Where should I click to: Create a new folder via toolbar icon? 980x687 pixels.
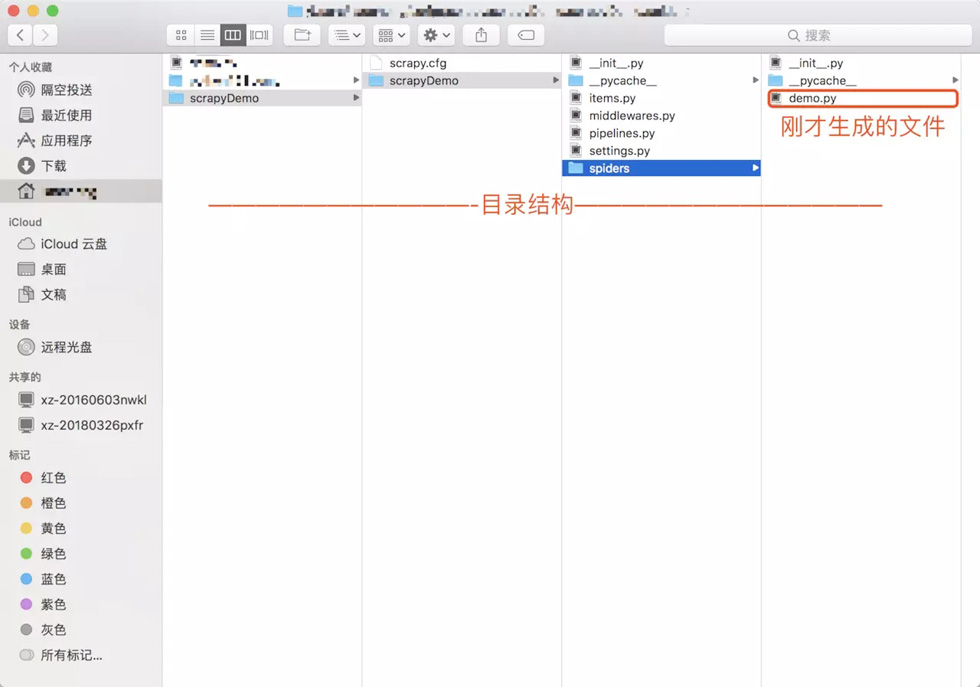point(302,35)
